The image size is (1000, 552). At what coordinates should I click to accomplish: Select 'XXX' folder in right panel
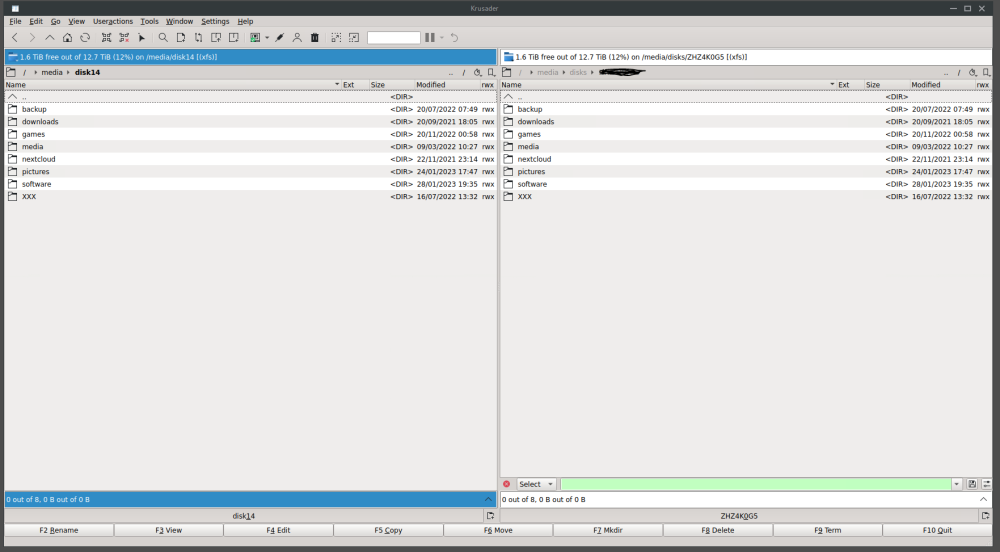[x=746, y=196]
